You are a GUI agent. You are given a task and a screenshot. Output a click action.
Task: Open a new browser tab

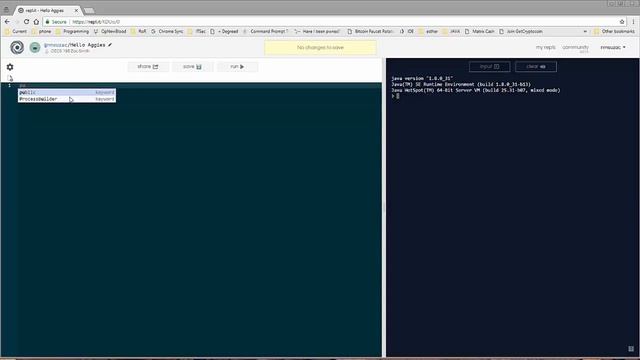tap(89, 10)
